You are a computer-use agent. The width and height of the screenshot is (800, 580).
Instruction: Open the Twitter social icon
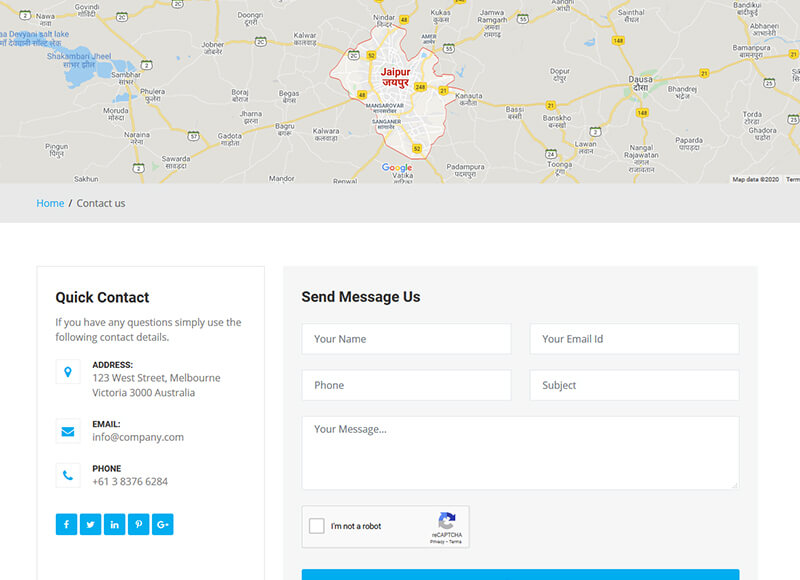(x=91, y=524)
